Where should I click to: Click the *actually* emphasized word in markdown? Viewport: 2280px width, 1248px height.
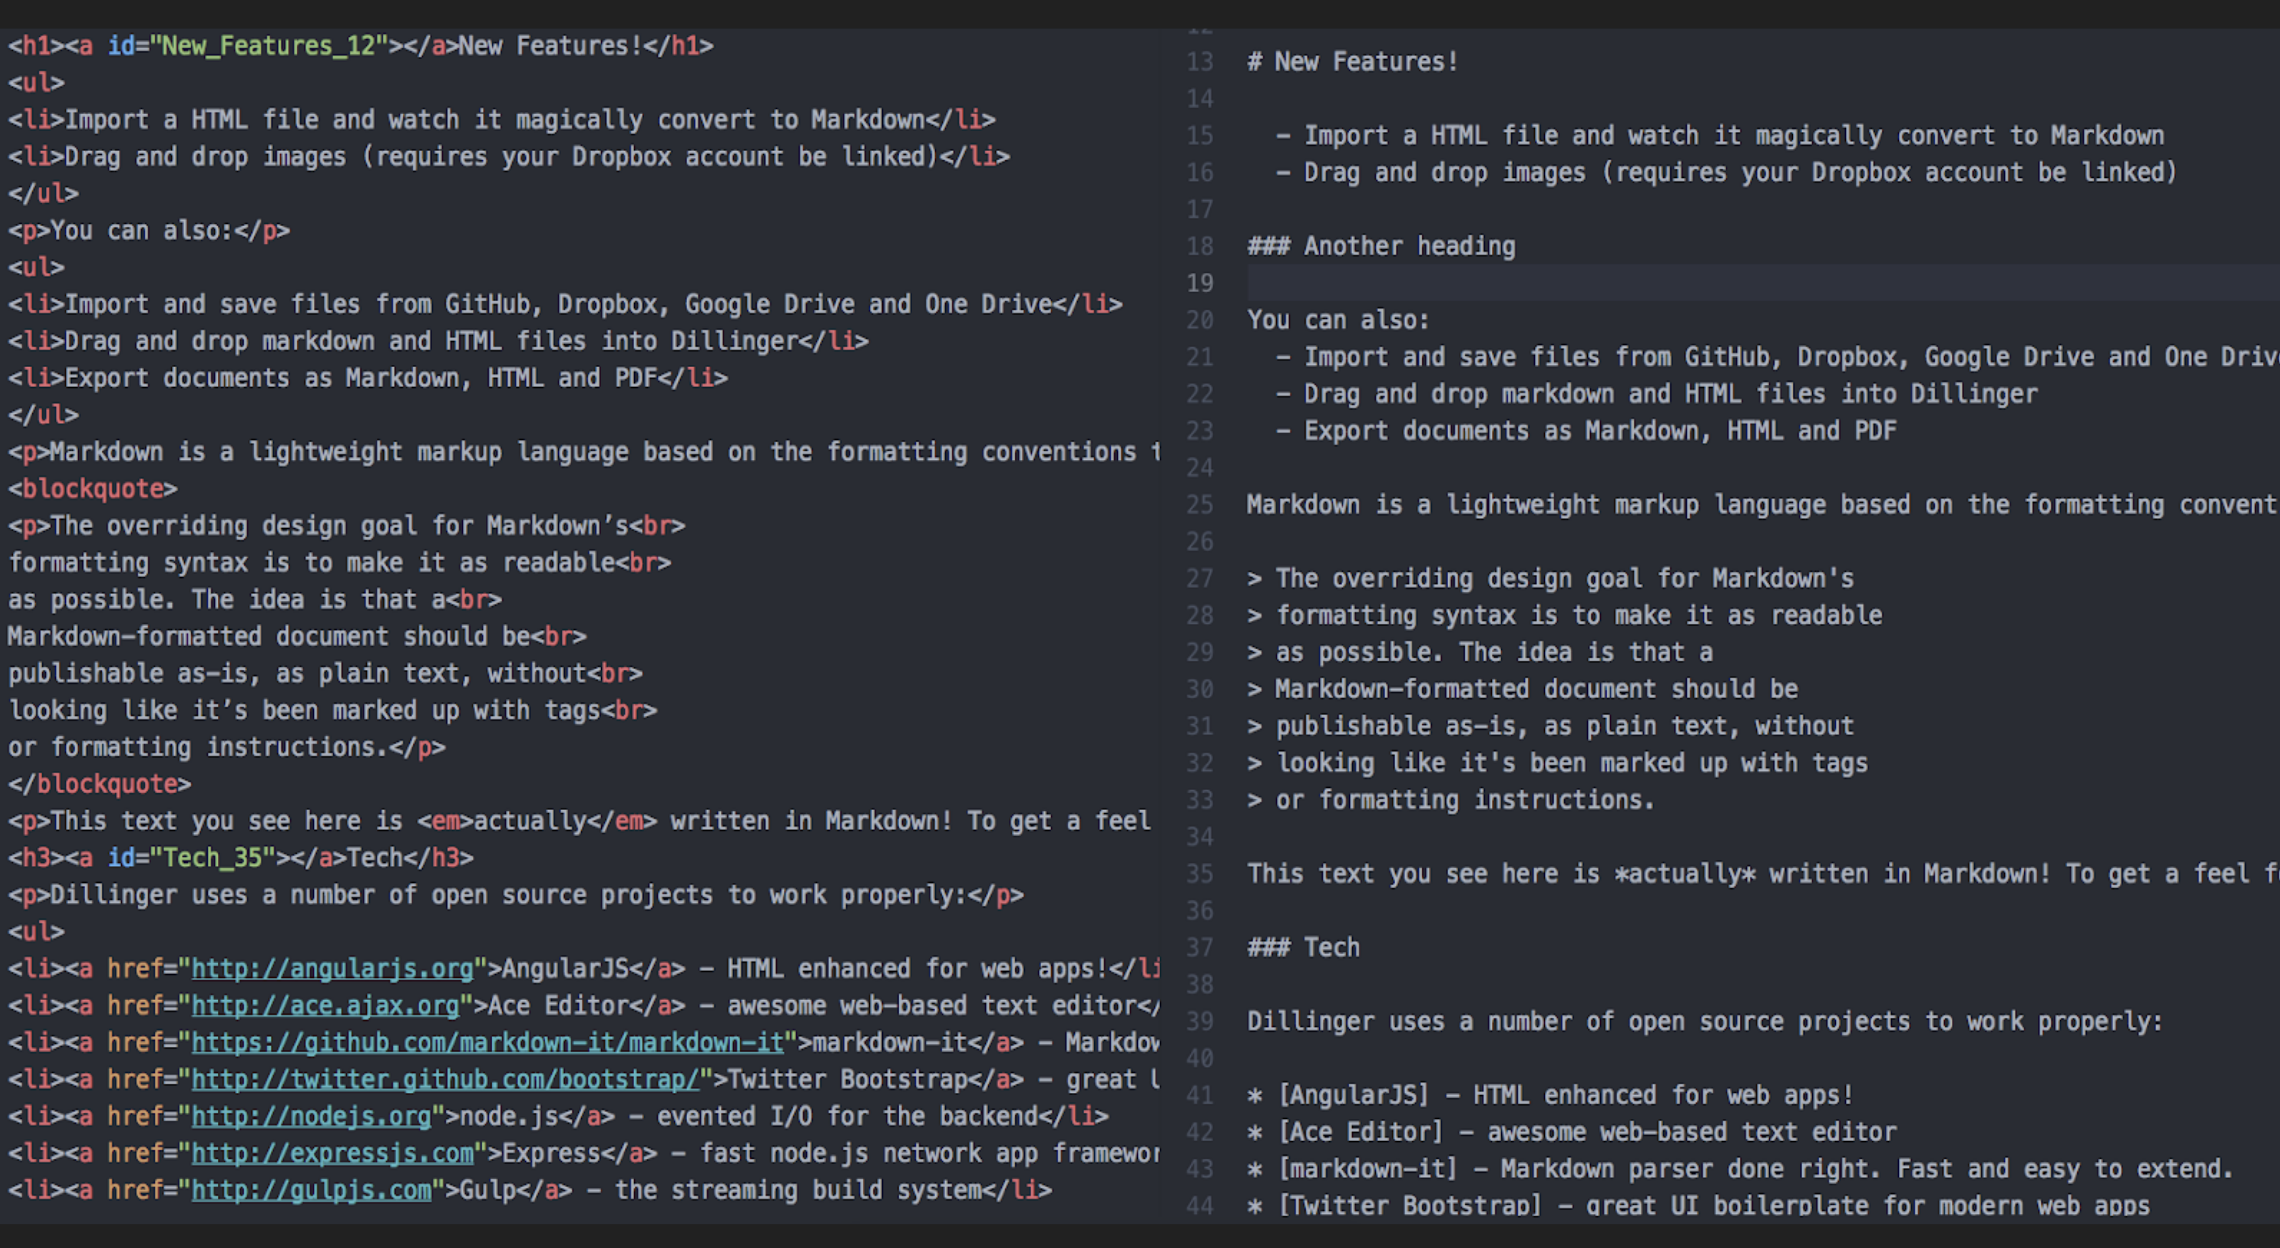click(x=1685, y=874)
